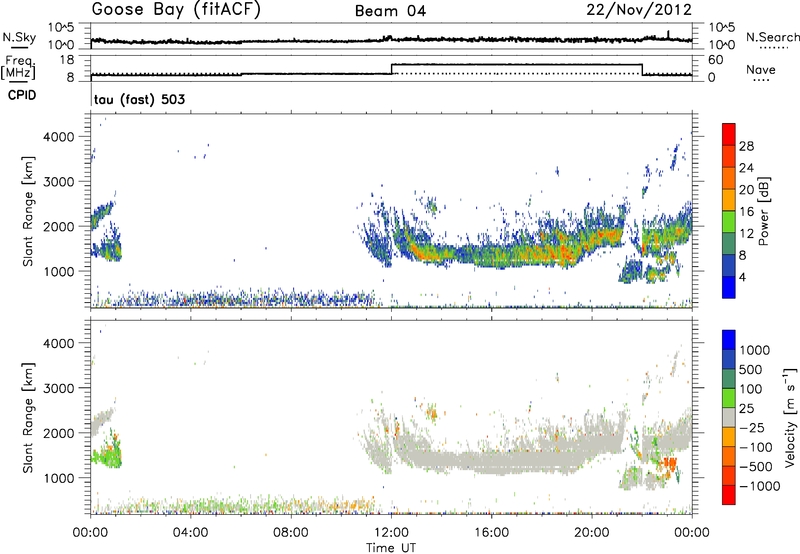The height and width of the screenshot is (554, 800).
Task: Click the "-1000" tick on the velocity colorbar
Action: point(759,486)
